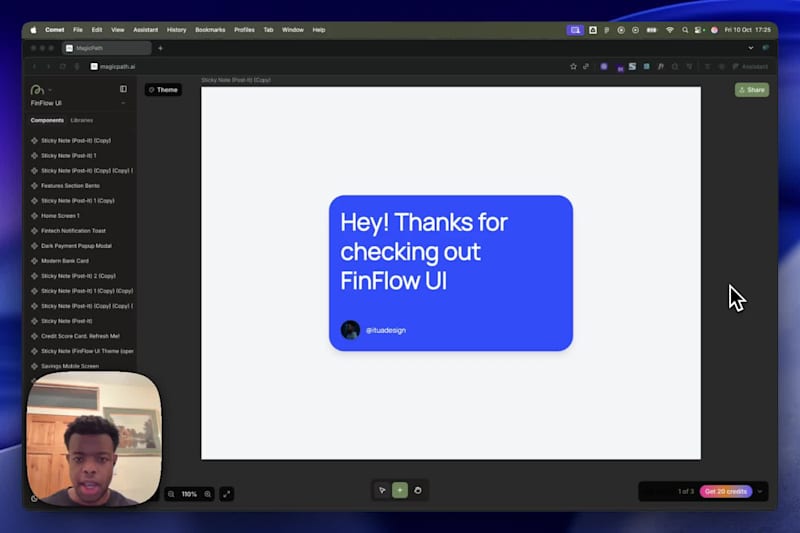The image size is (800, 533).
Task: Select the hand pan tool
Action: (418, 490)
